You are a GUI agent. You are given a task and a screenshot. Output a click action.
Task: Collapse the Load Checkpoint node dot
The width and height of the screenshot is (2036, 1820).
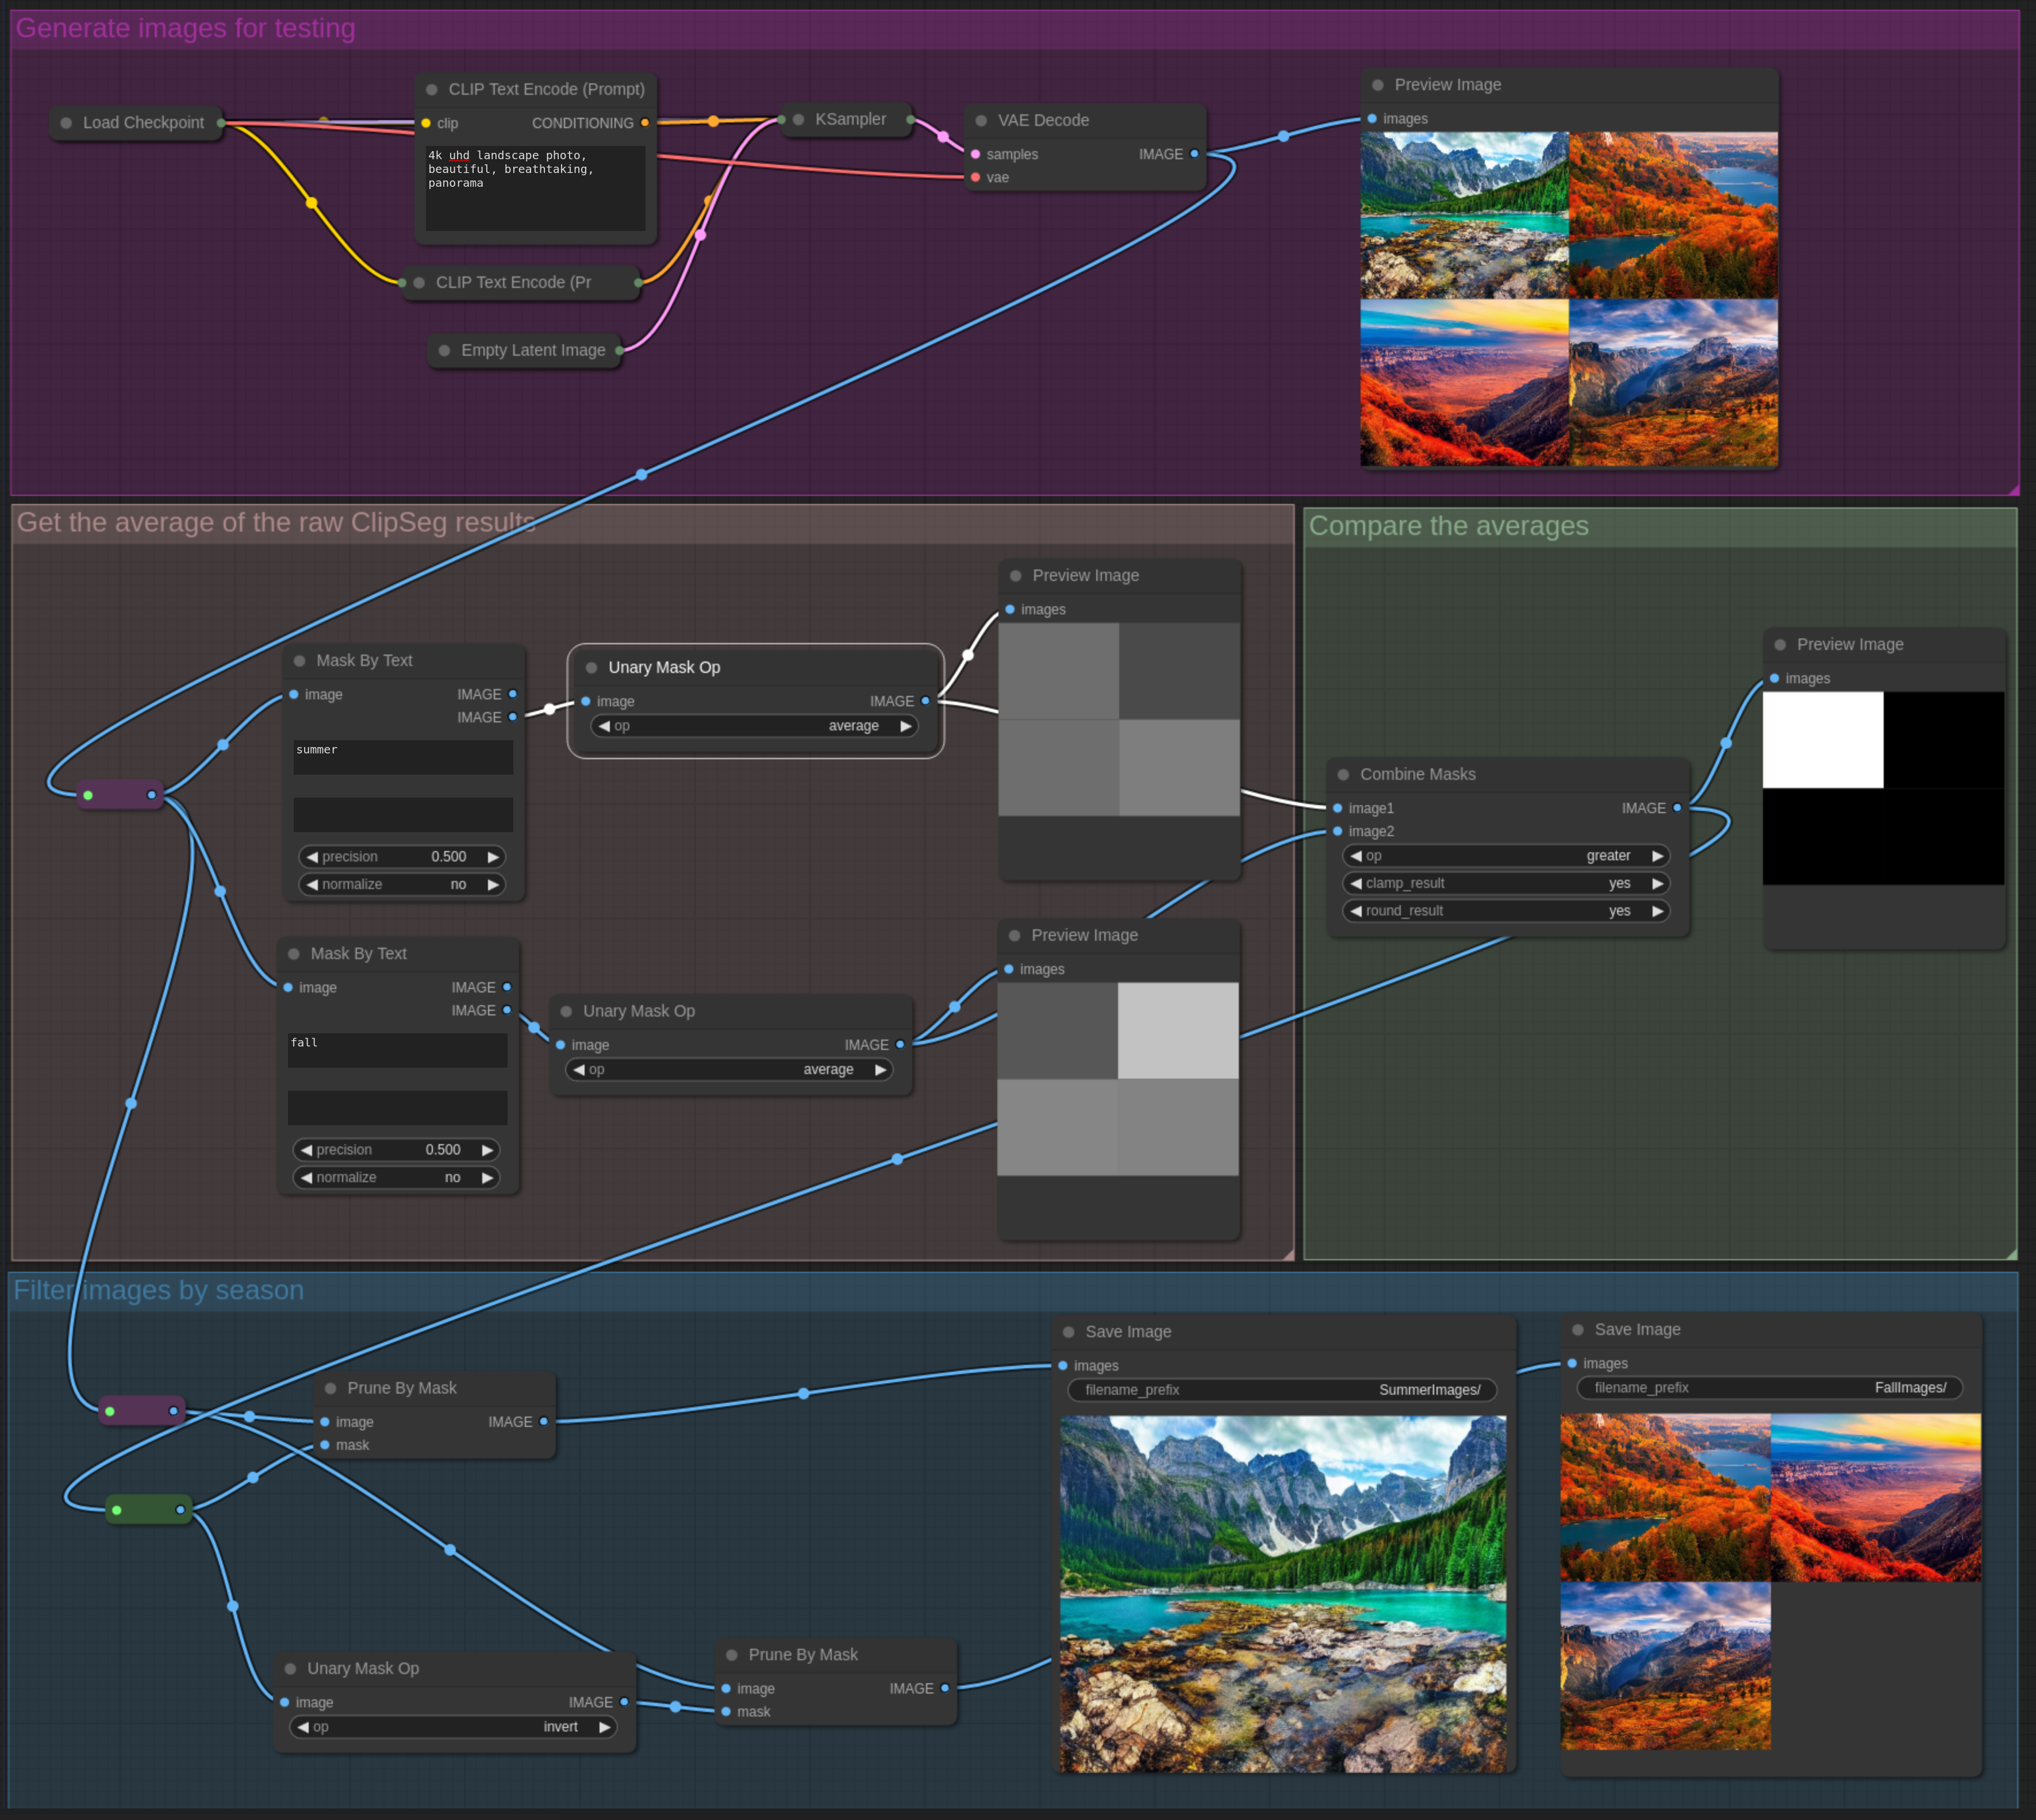66,123
